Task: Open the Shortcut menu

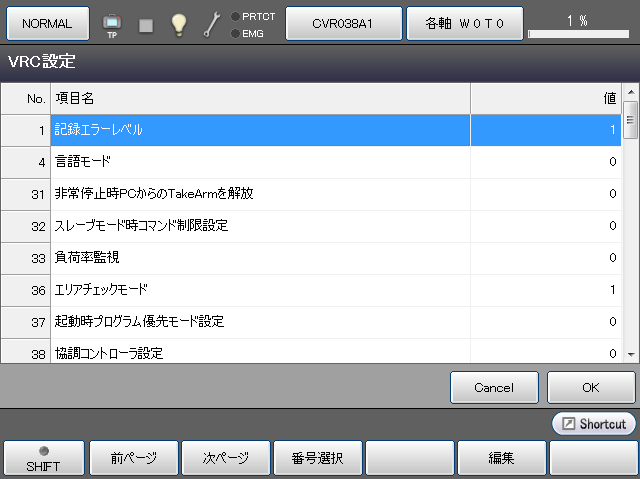Action: [x=594, y=424]
